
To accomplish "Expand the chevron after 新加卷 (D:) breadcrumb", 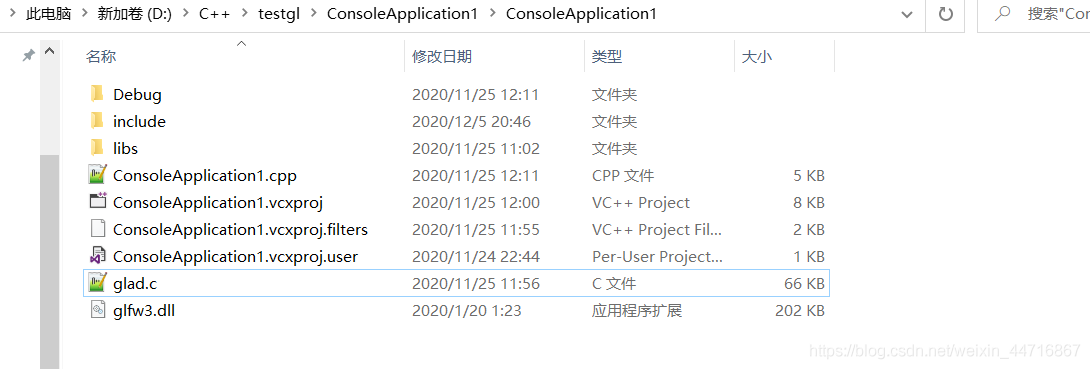I will pos(185,14).
